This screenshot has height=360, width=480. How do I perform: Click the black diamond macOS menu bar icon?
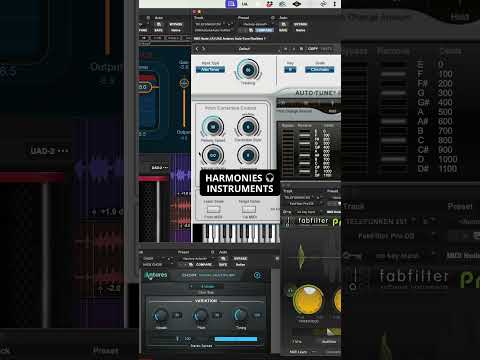[297, 4]
